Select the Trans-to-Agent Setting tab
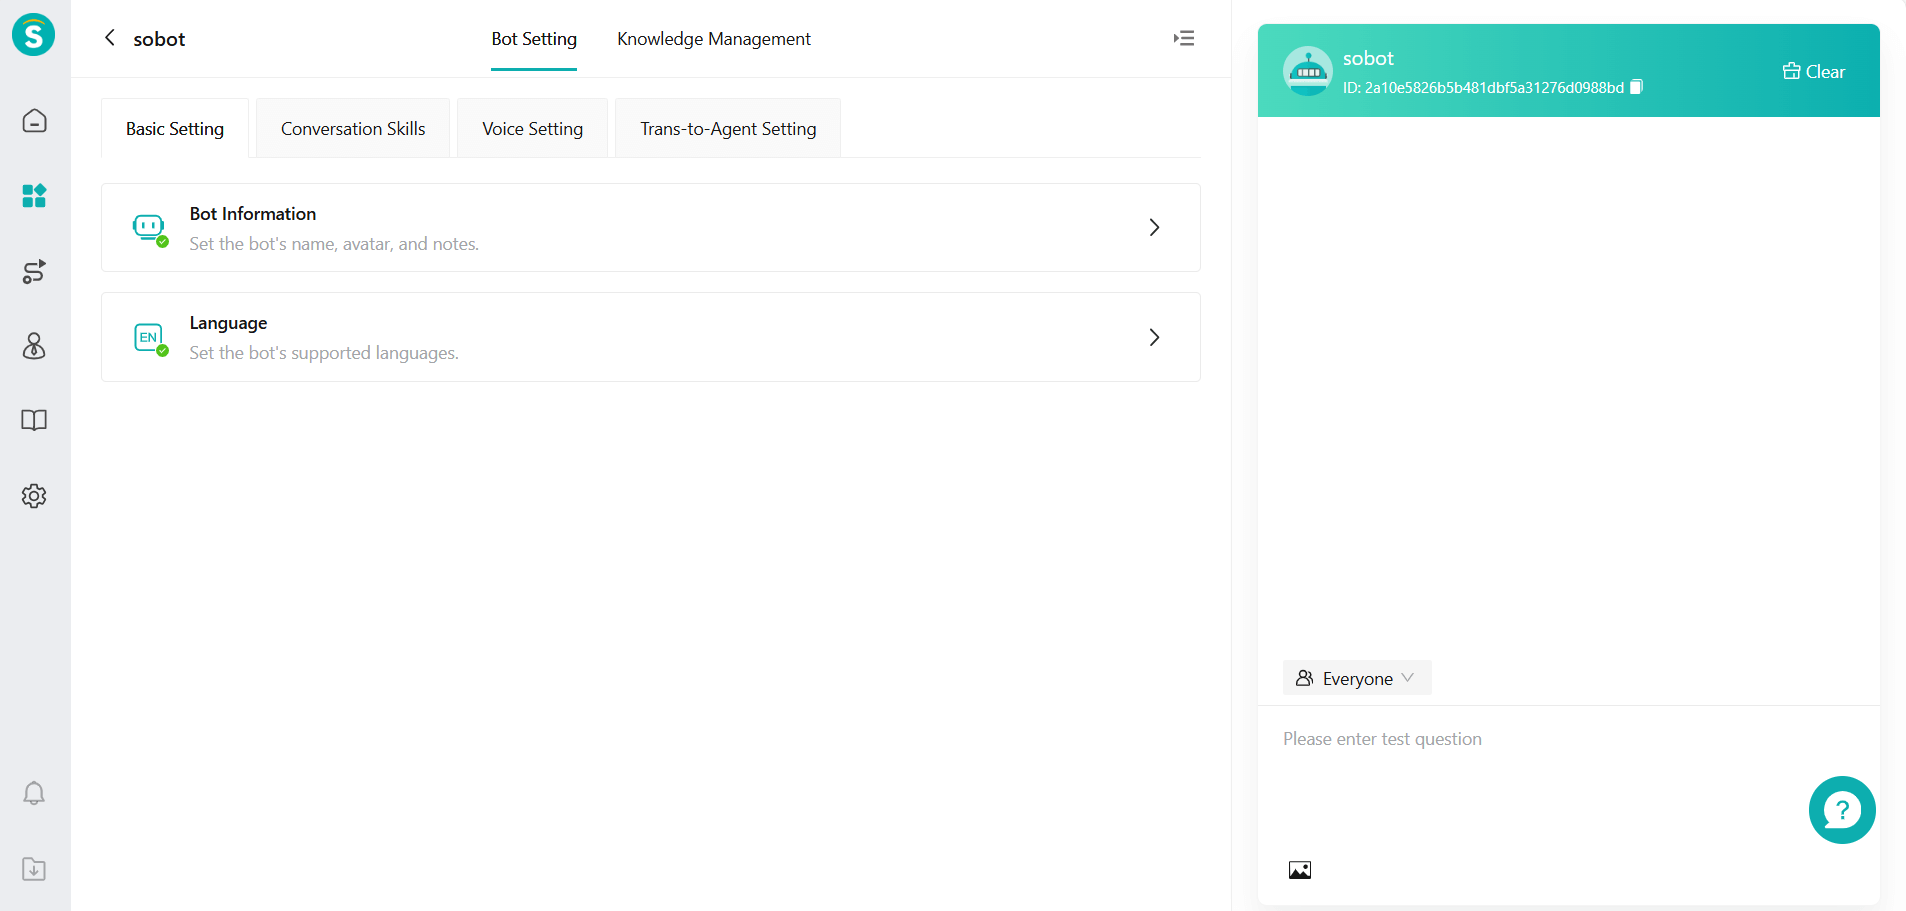Viewport: 1906px width, 911px height. (x=728, y=128)
